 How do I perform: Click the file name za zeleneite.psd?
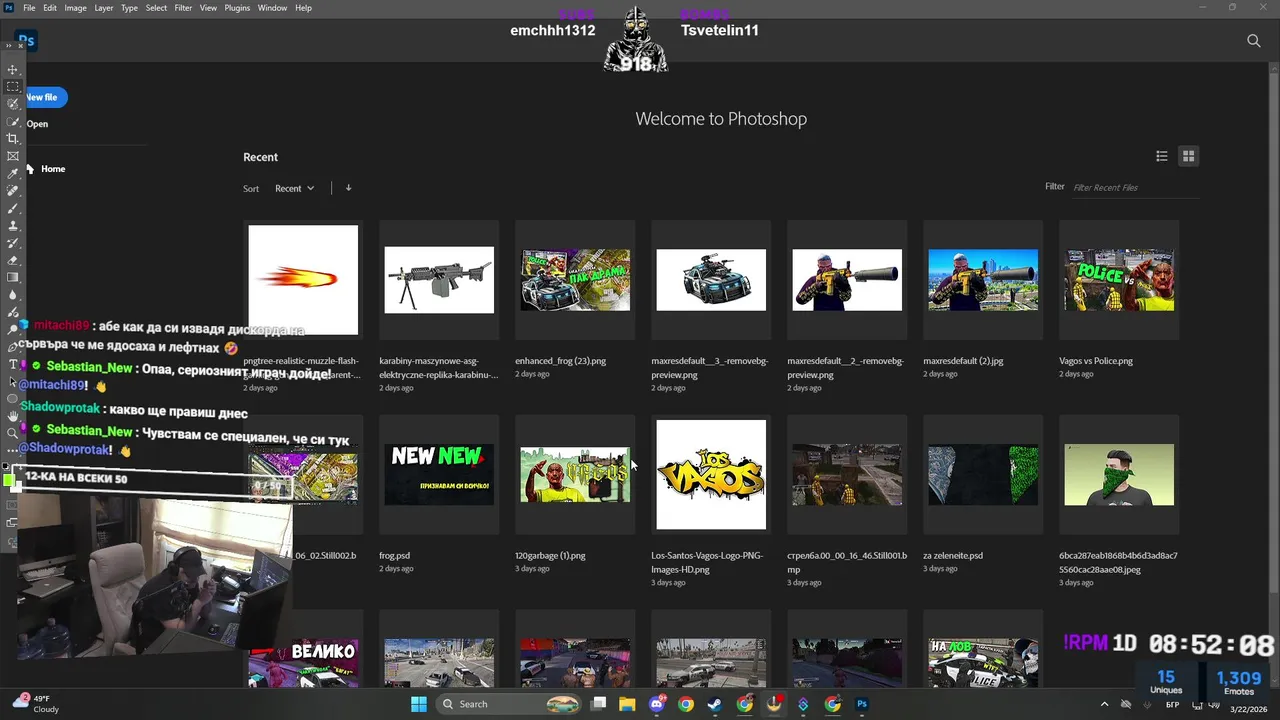(x=953, y=555)
